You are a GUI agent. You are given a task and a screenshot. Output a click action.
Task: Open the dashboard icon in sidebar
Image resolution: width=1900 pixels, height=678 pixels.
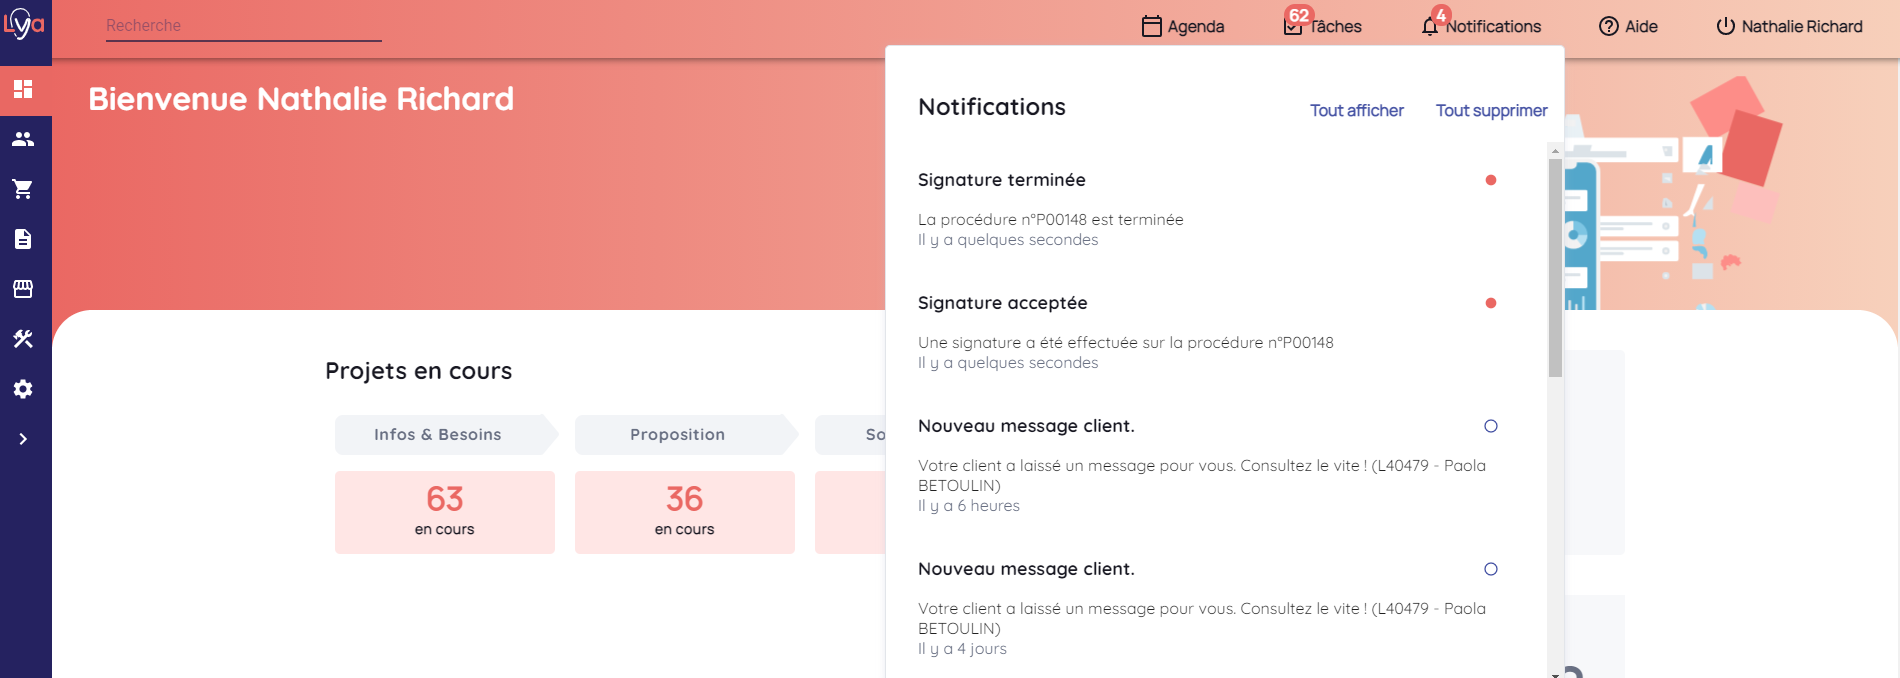point(23,89)
